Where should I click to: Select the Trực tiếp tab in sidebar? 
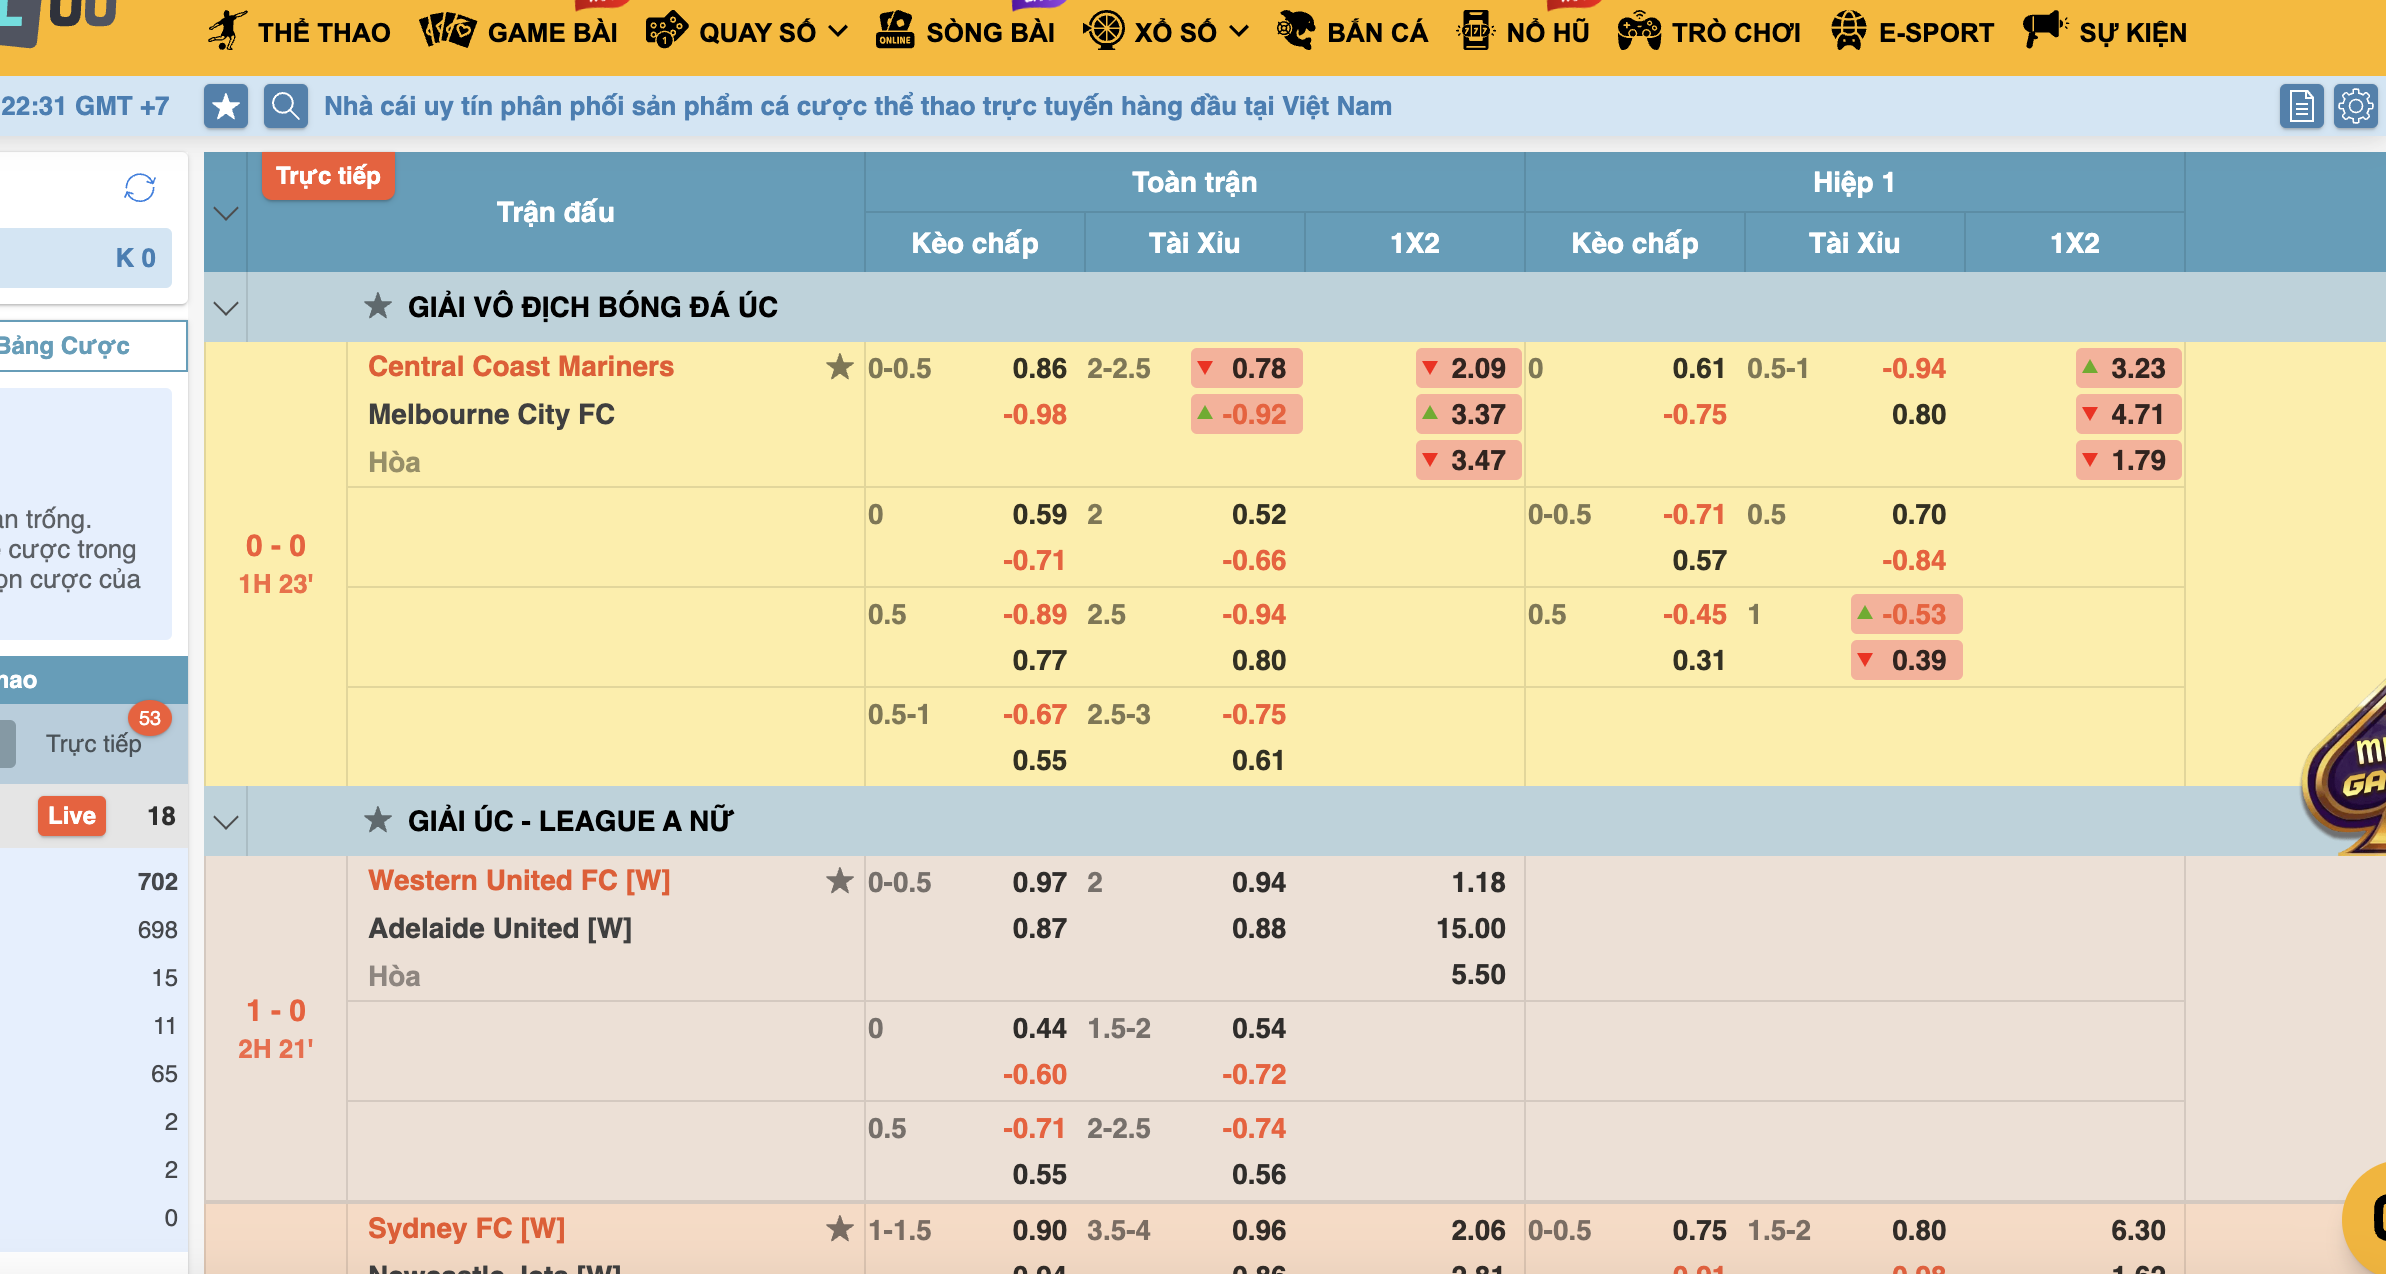point(93,743)
